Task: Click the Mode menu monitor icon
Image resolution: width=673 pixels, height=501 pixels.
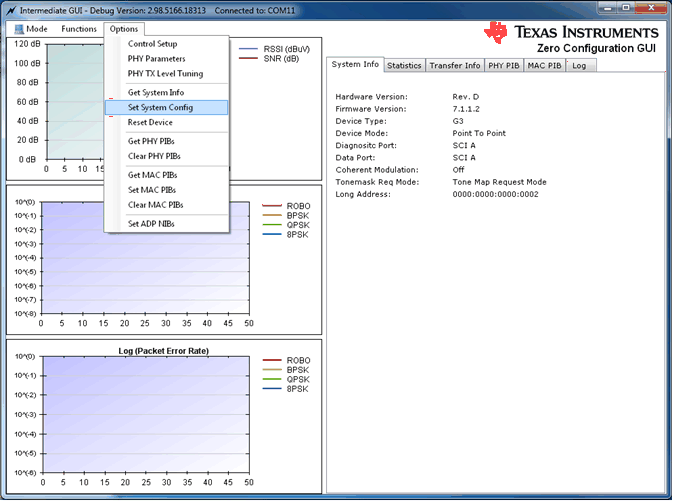Action: pos(19,29)
